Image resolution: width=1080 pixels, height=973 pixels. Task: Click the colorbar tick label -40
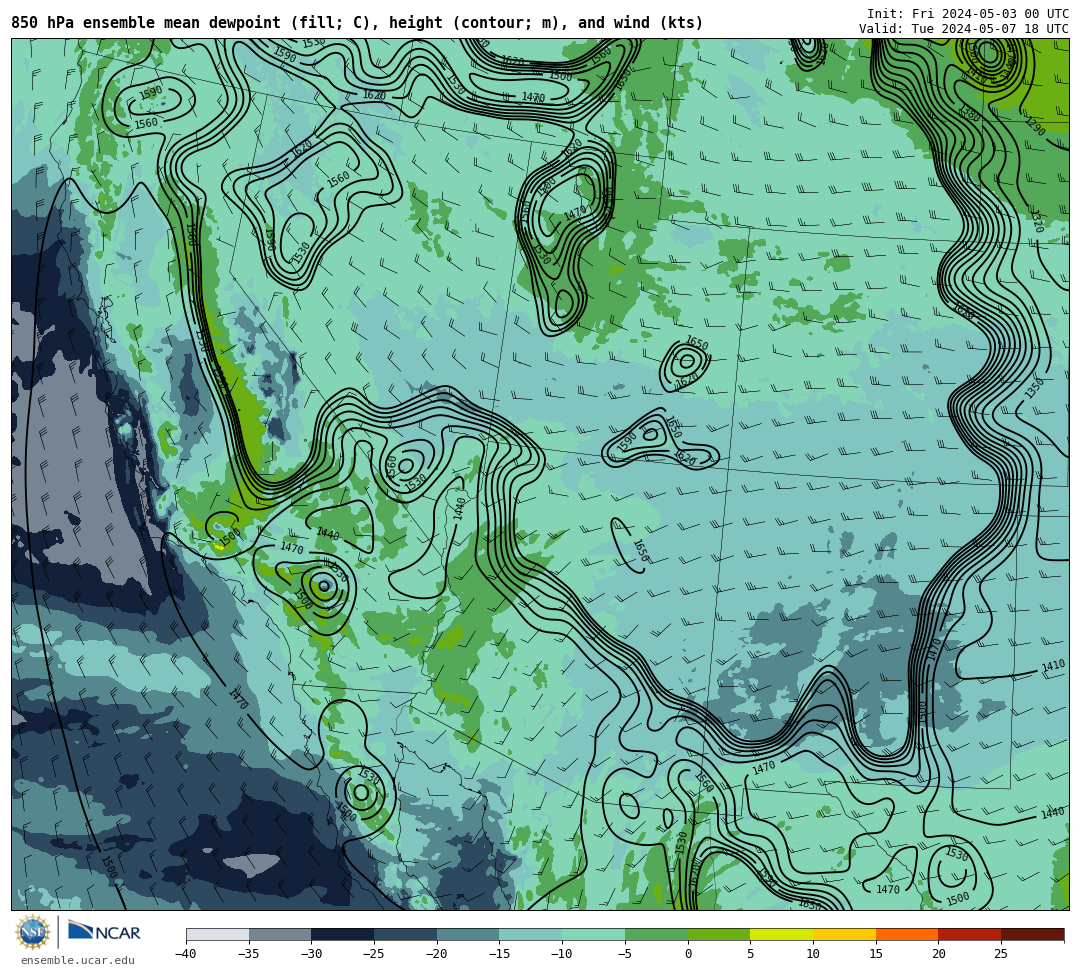click(186, 954)
